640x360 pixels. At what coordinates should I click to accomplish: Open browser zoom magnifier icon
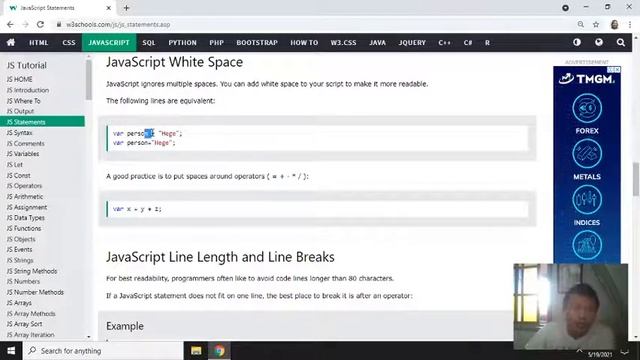point(580,24)
